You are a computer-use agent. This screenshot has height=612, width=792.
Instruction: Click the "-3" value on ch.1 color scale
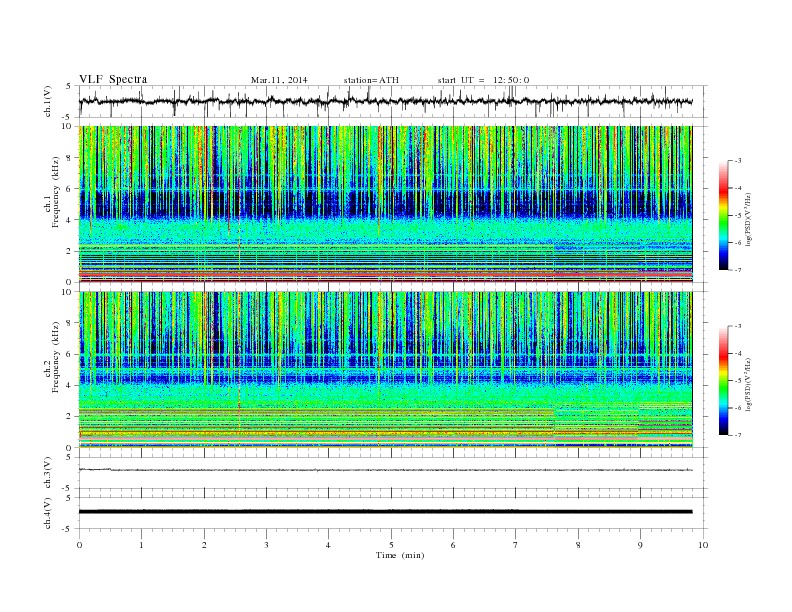[737, 161]
